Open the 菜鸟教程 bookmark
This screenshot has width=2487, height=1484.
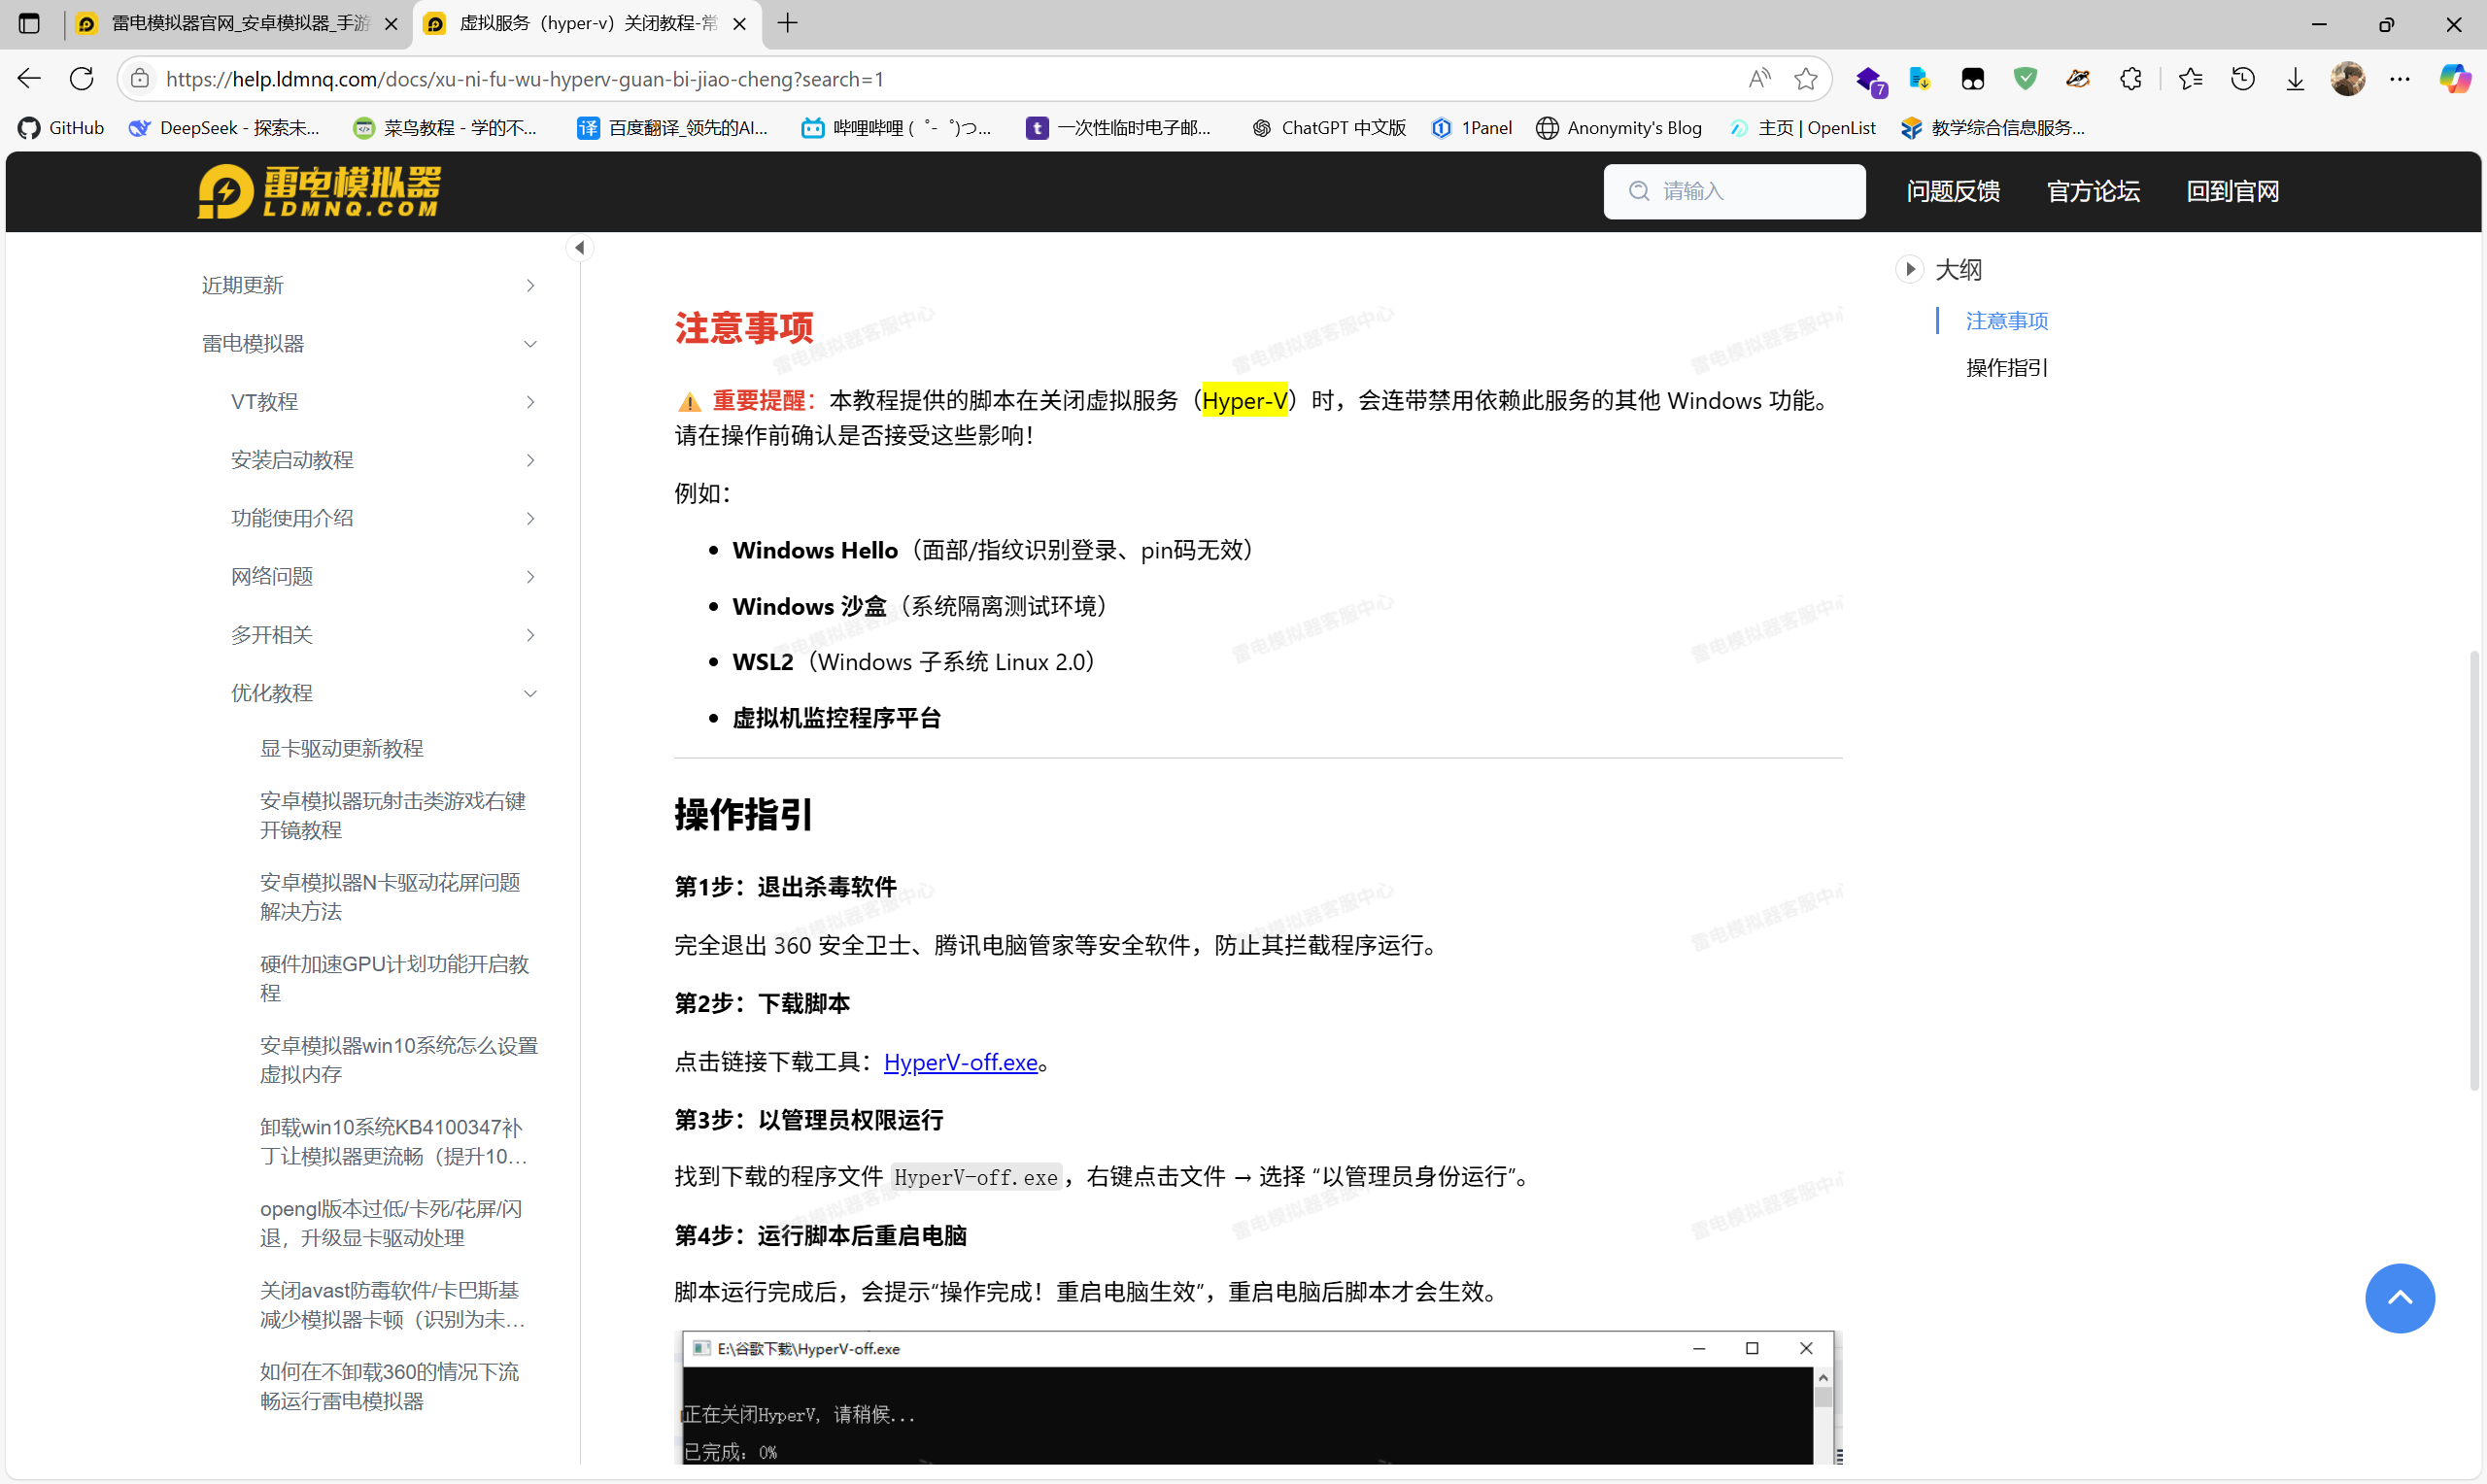click(x=445, y=128)
